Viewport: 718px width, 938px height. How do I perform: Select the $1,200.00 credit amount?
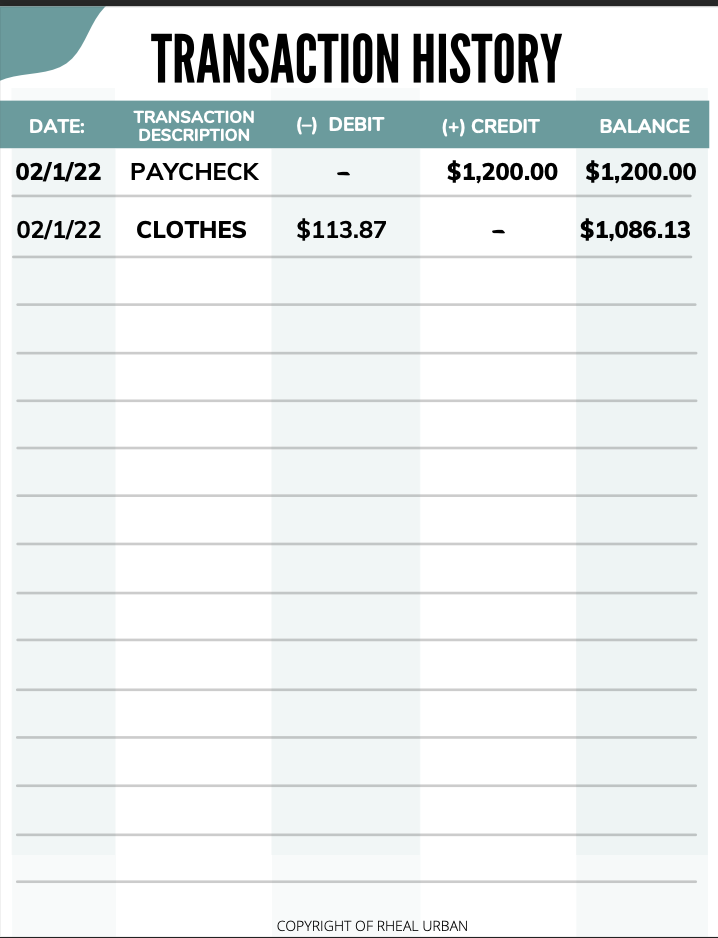click(x=502, y=172)
